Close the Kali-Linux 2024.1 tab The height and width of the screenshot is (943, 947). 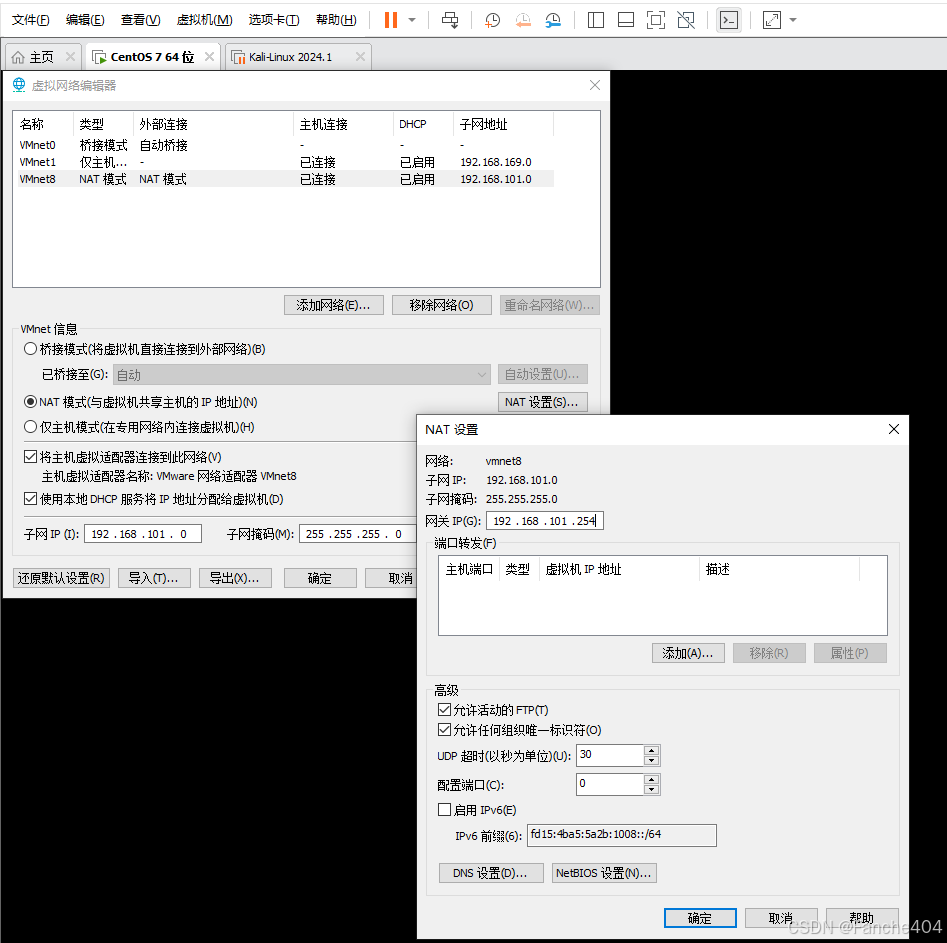point(360,56)
